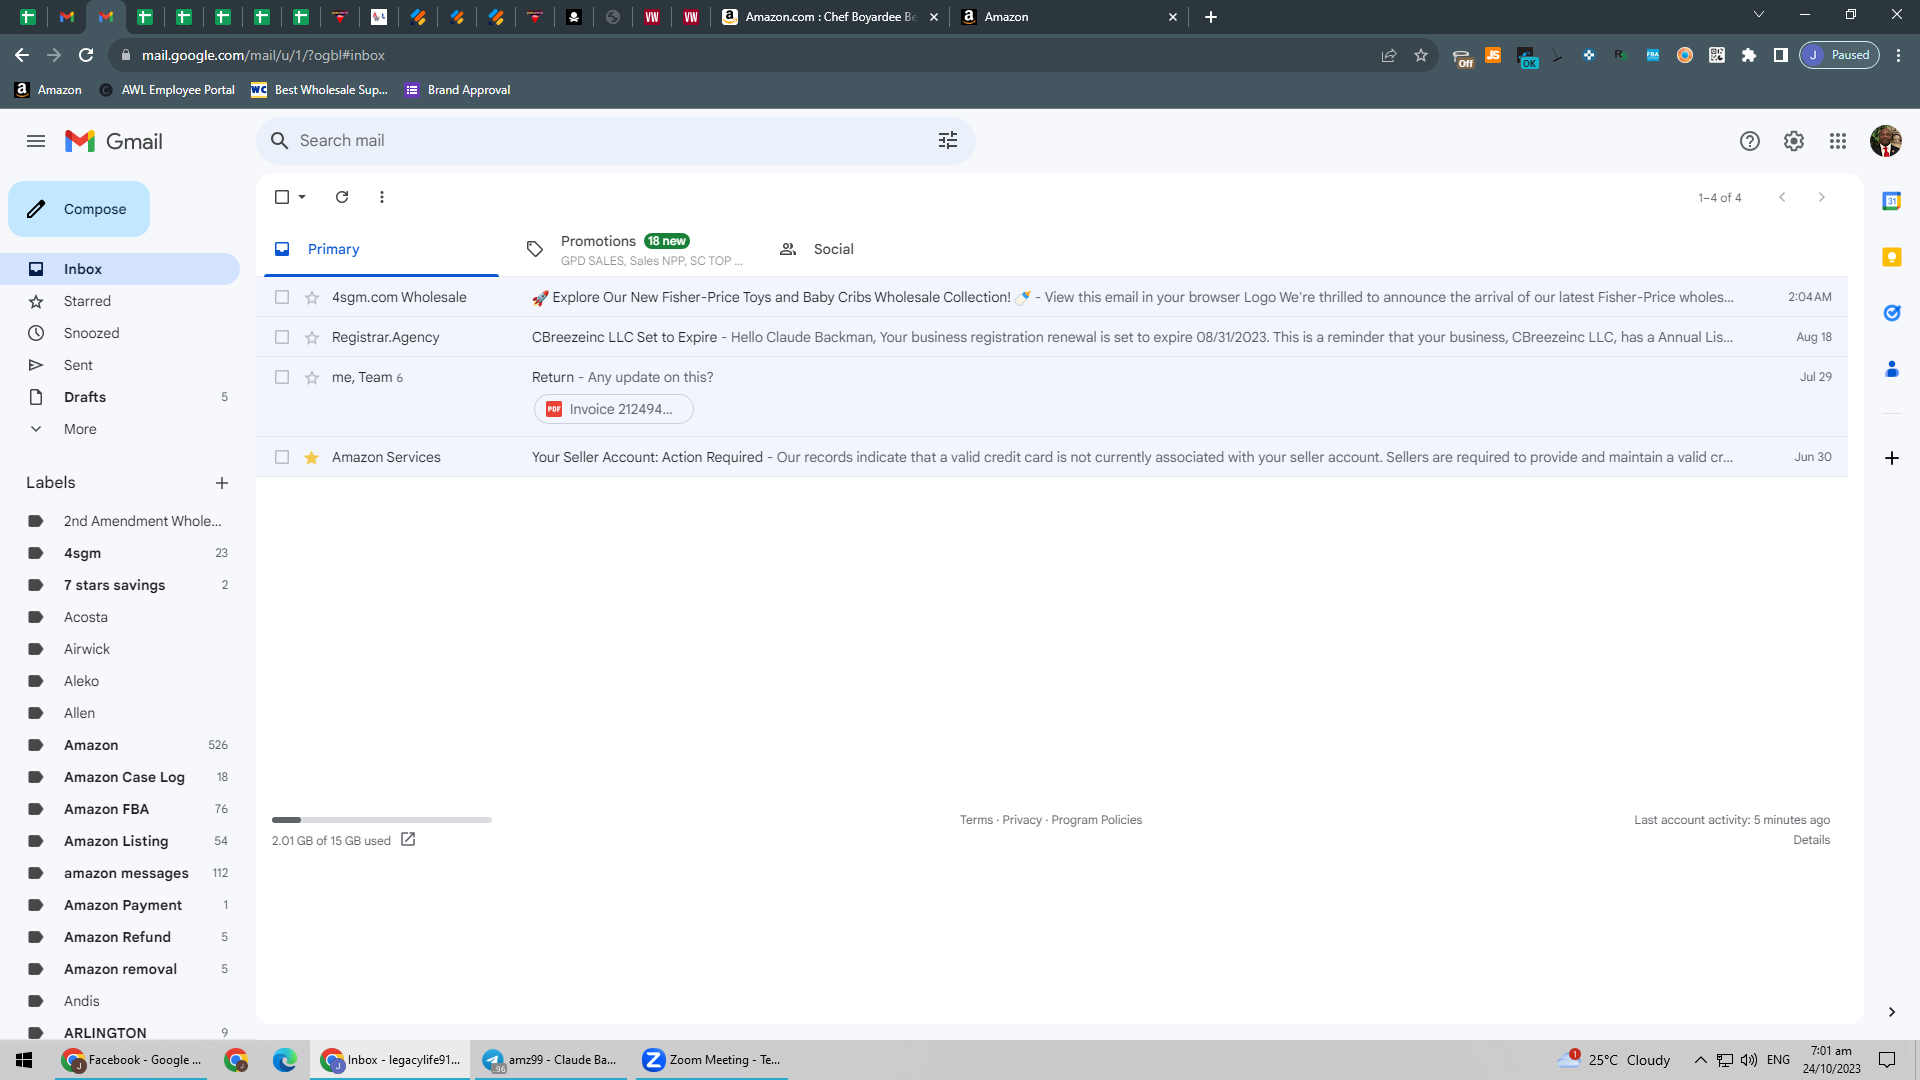
Task: Tick checkbox for Return email thread
Action: [282, 377]
